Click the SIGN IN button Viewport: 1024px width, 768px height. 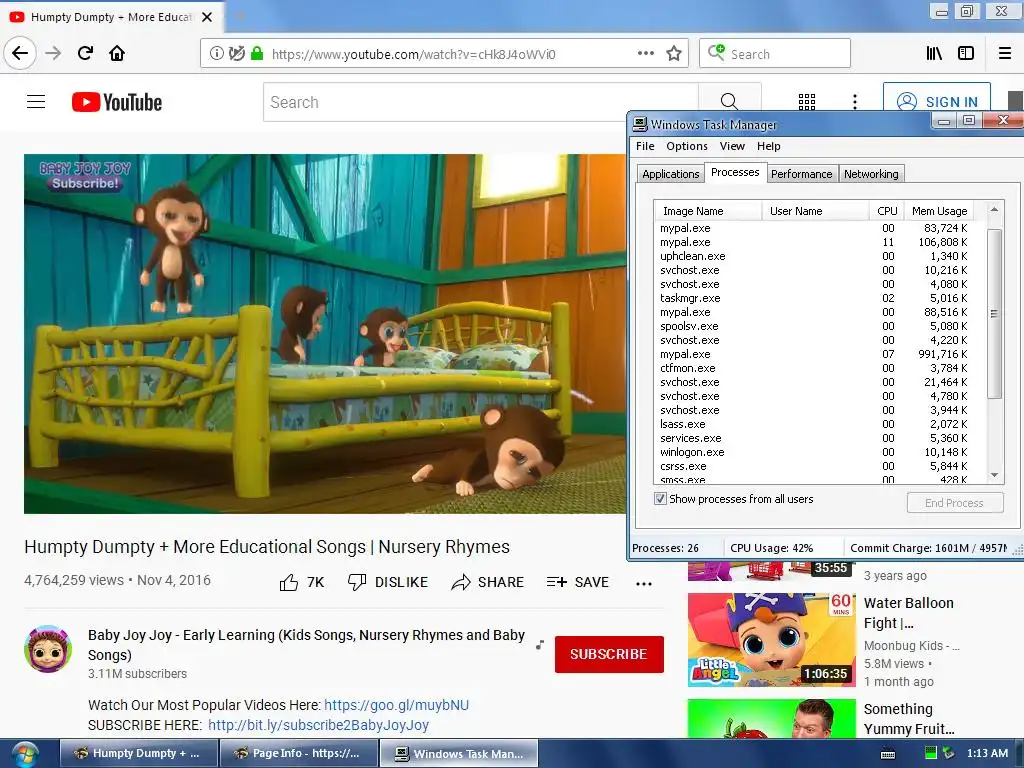click(x=937, y=101)
